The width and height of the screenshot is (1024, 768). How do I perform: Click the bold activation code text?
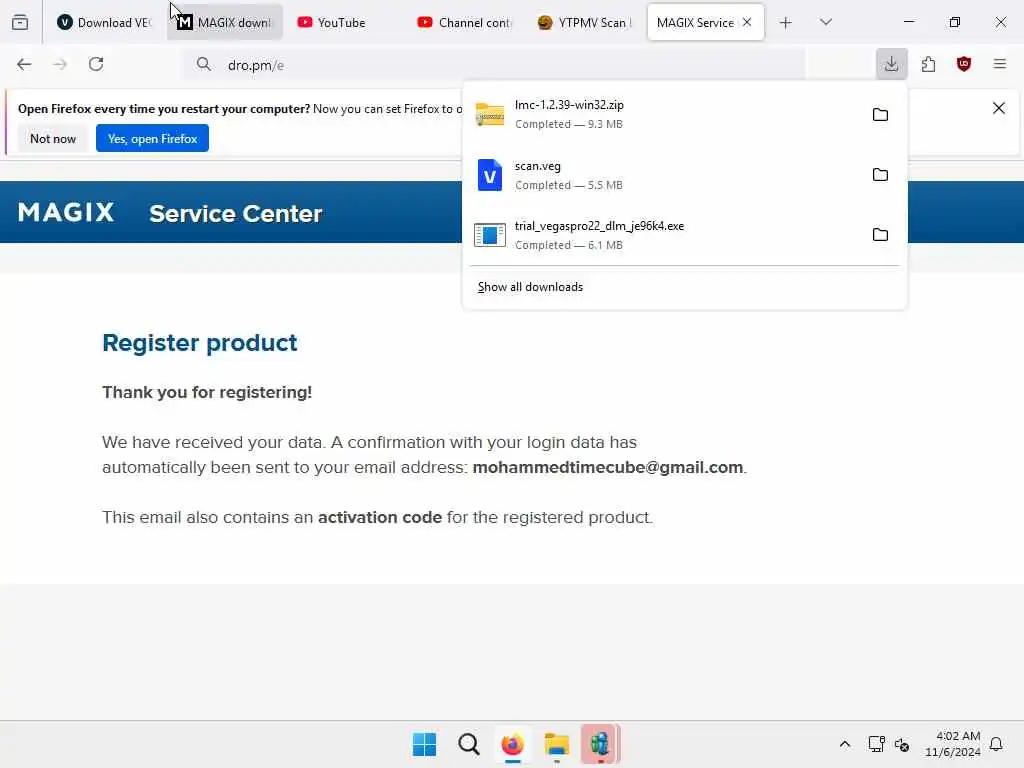coord(379,517)
